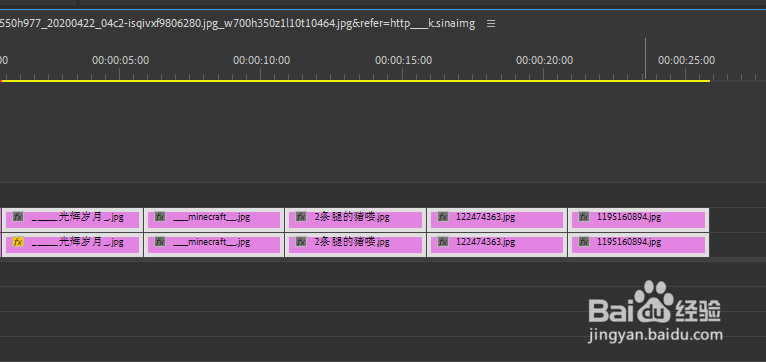Select lower-track minecraft .jpg clip
Image resolution: width=766 pixels, height=362 pixels.
coord(214,245)
